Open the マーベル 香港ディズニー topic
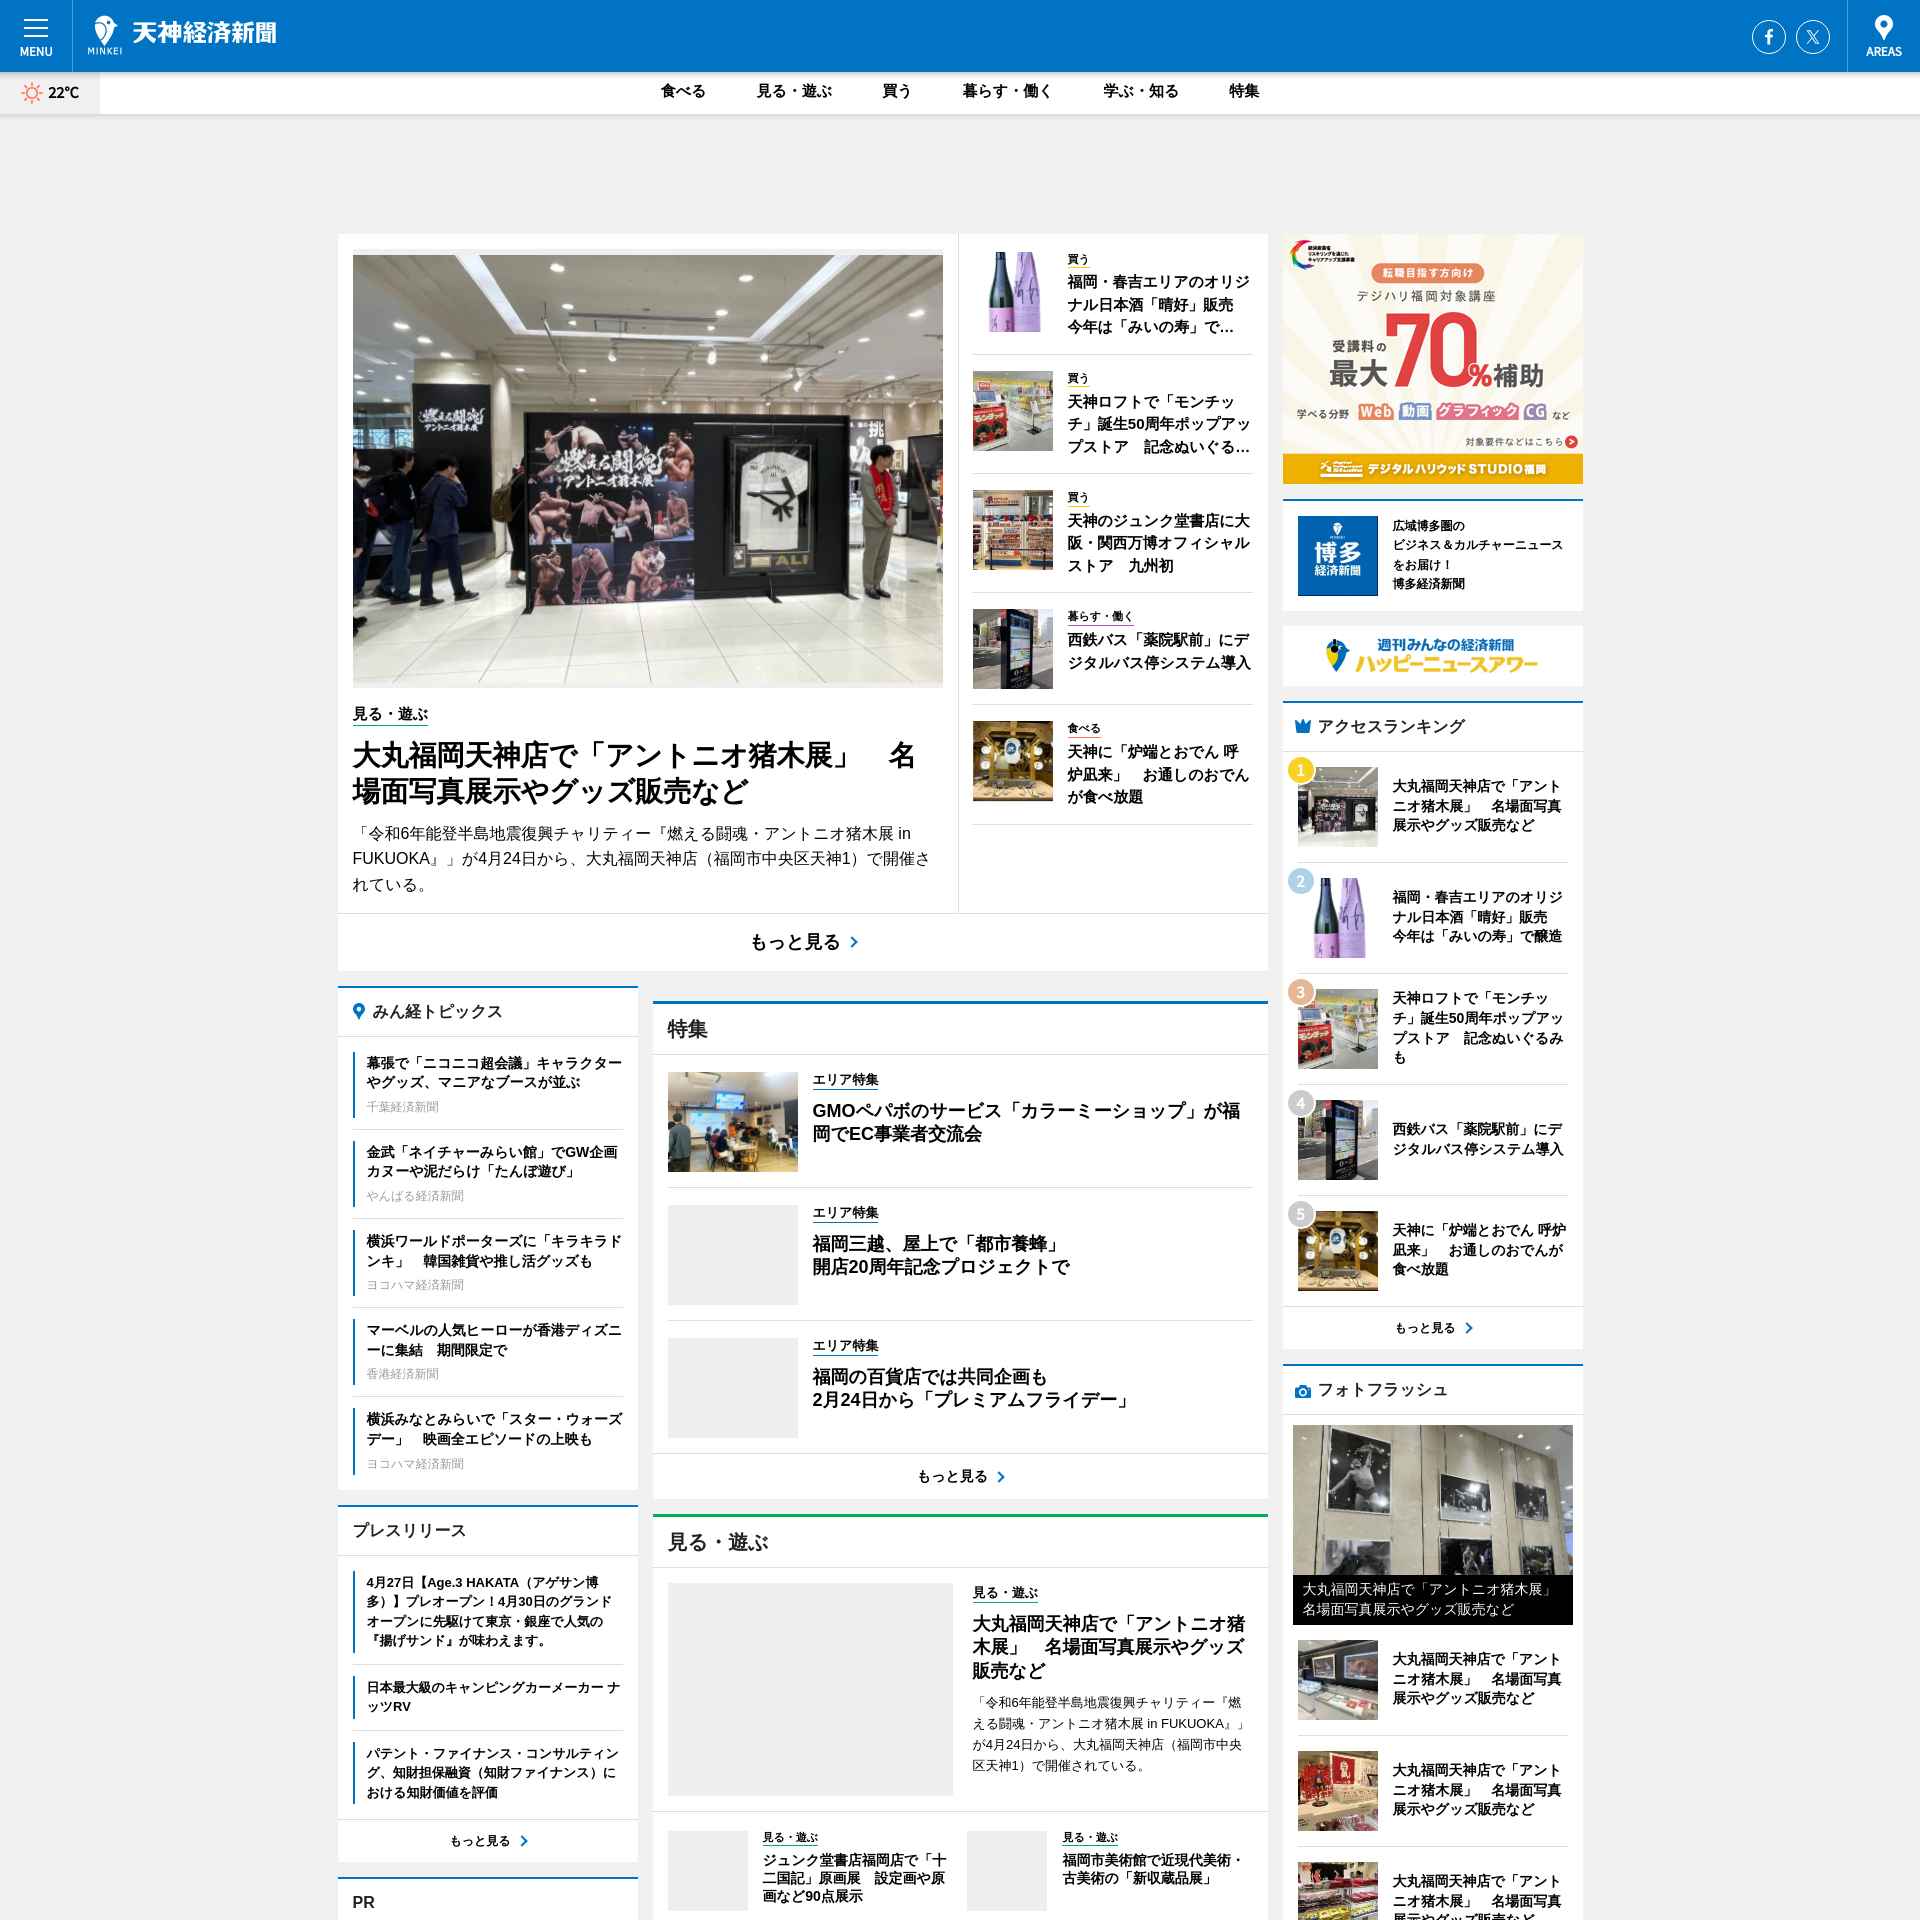 [x=494, y=1340]
